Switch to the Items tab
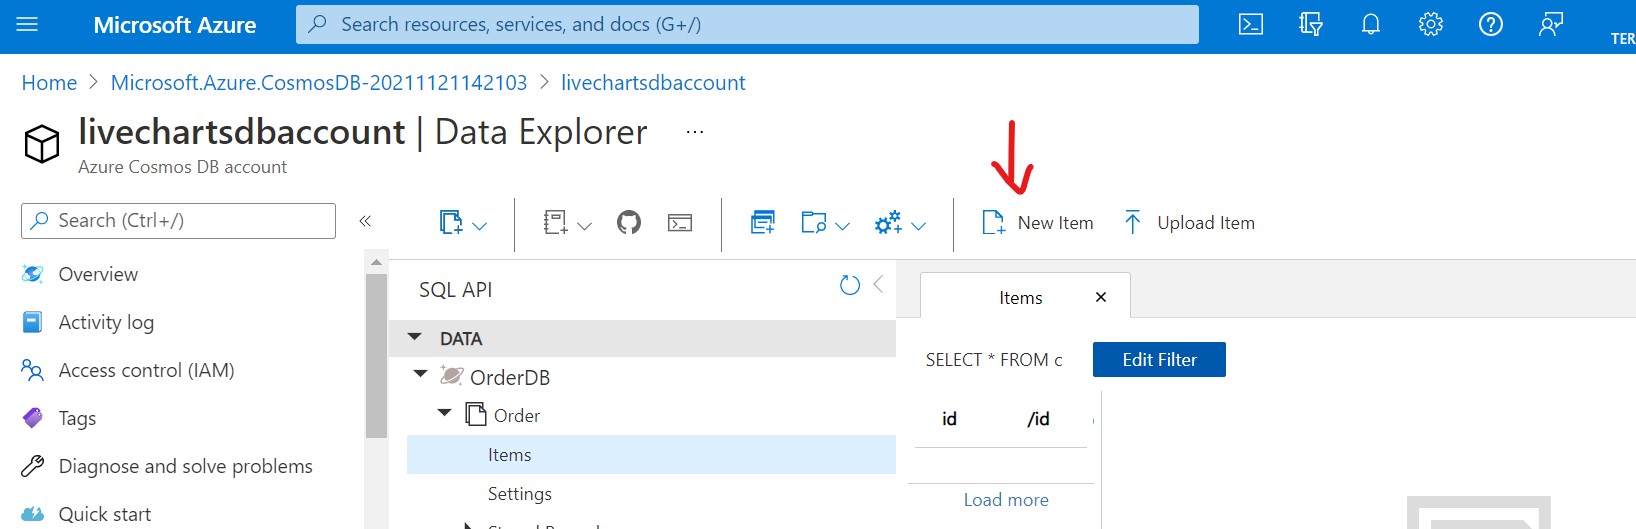 pyautogui.click(x=1020, y=298)
